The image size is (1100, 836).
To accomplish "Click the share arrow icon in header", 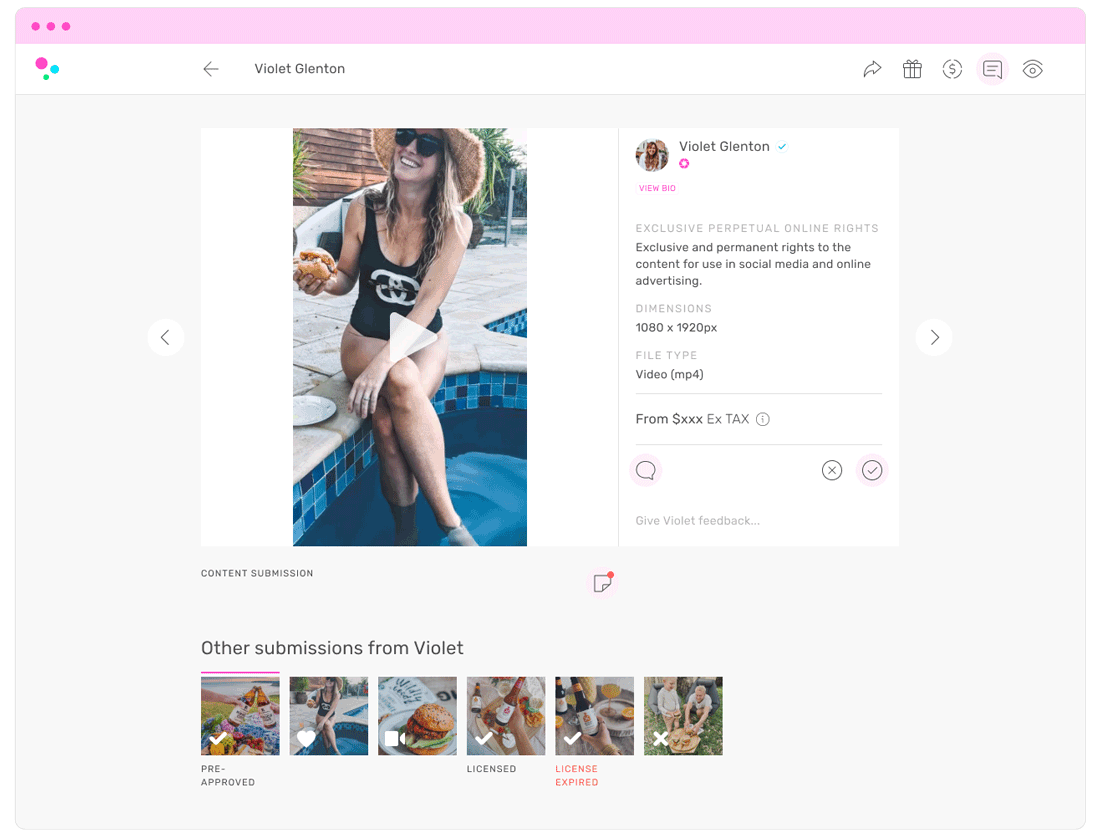I will click(x=872, y=69).
